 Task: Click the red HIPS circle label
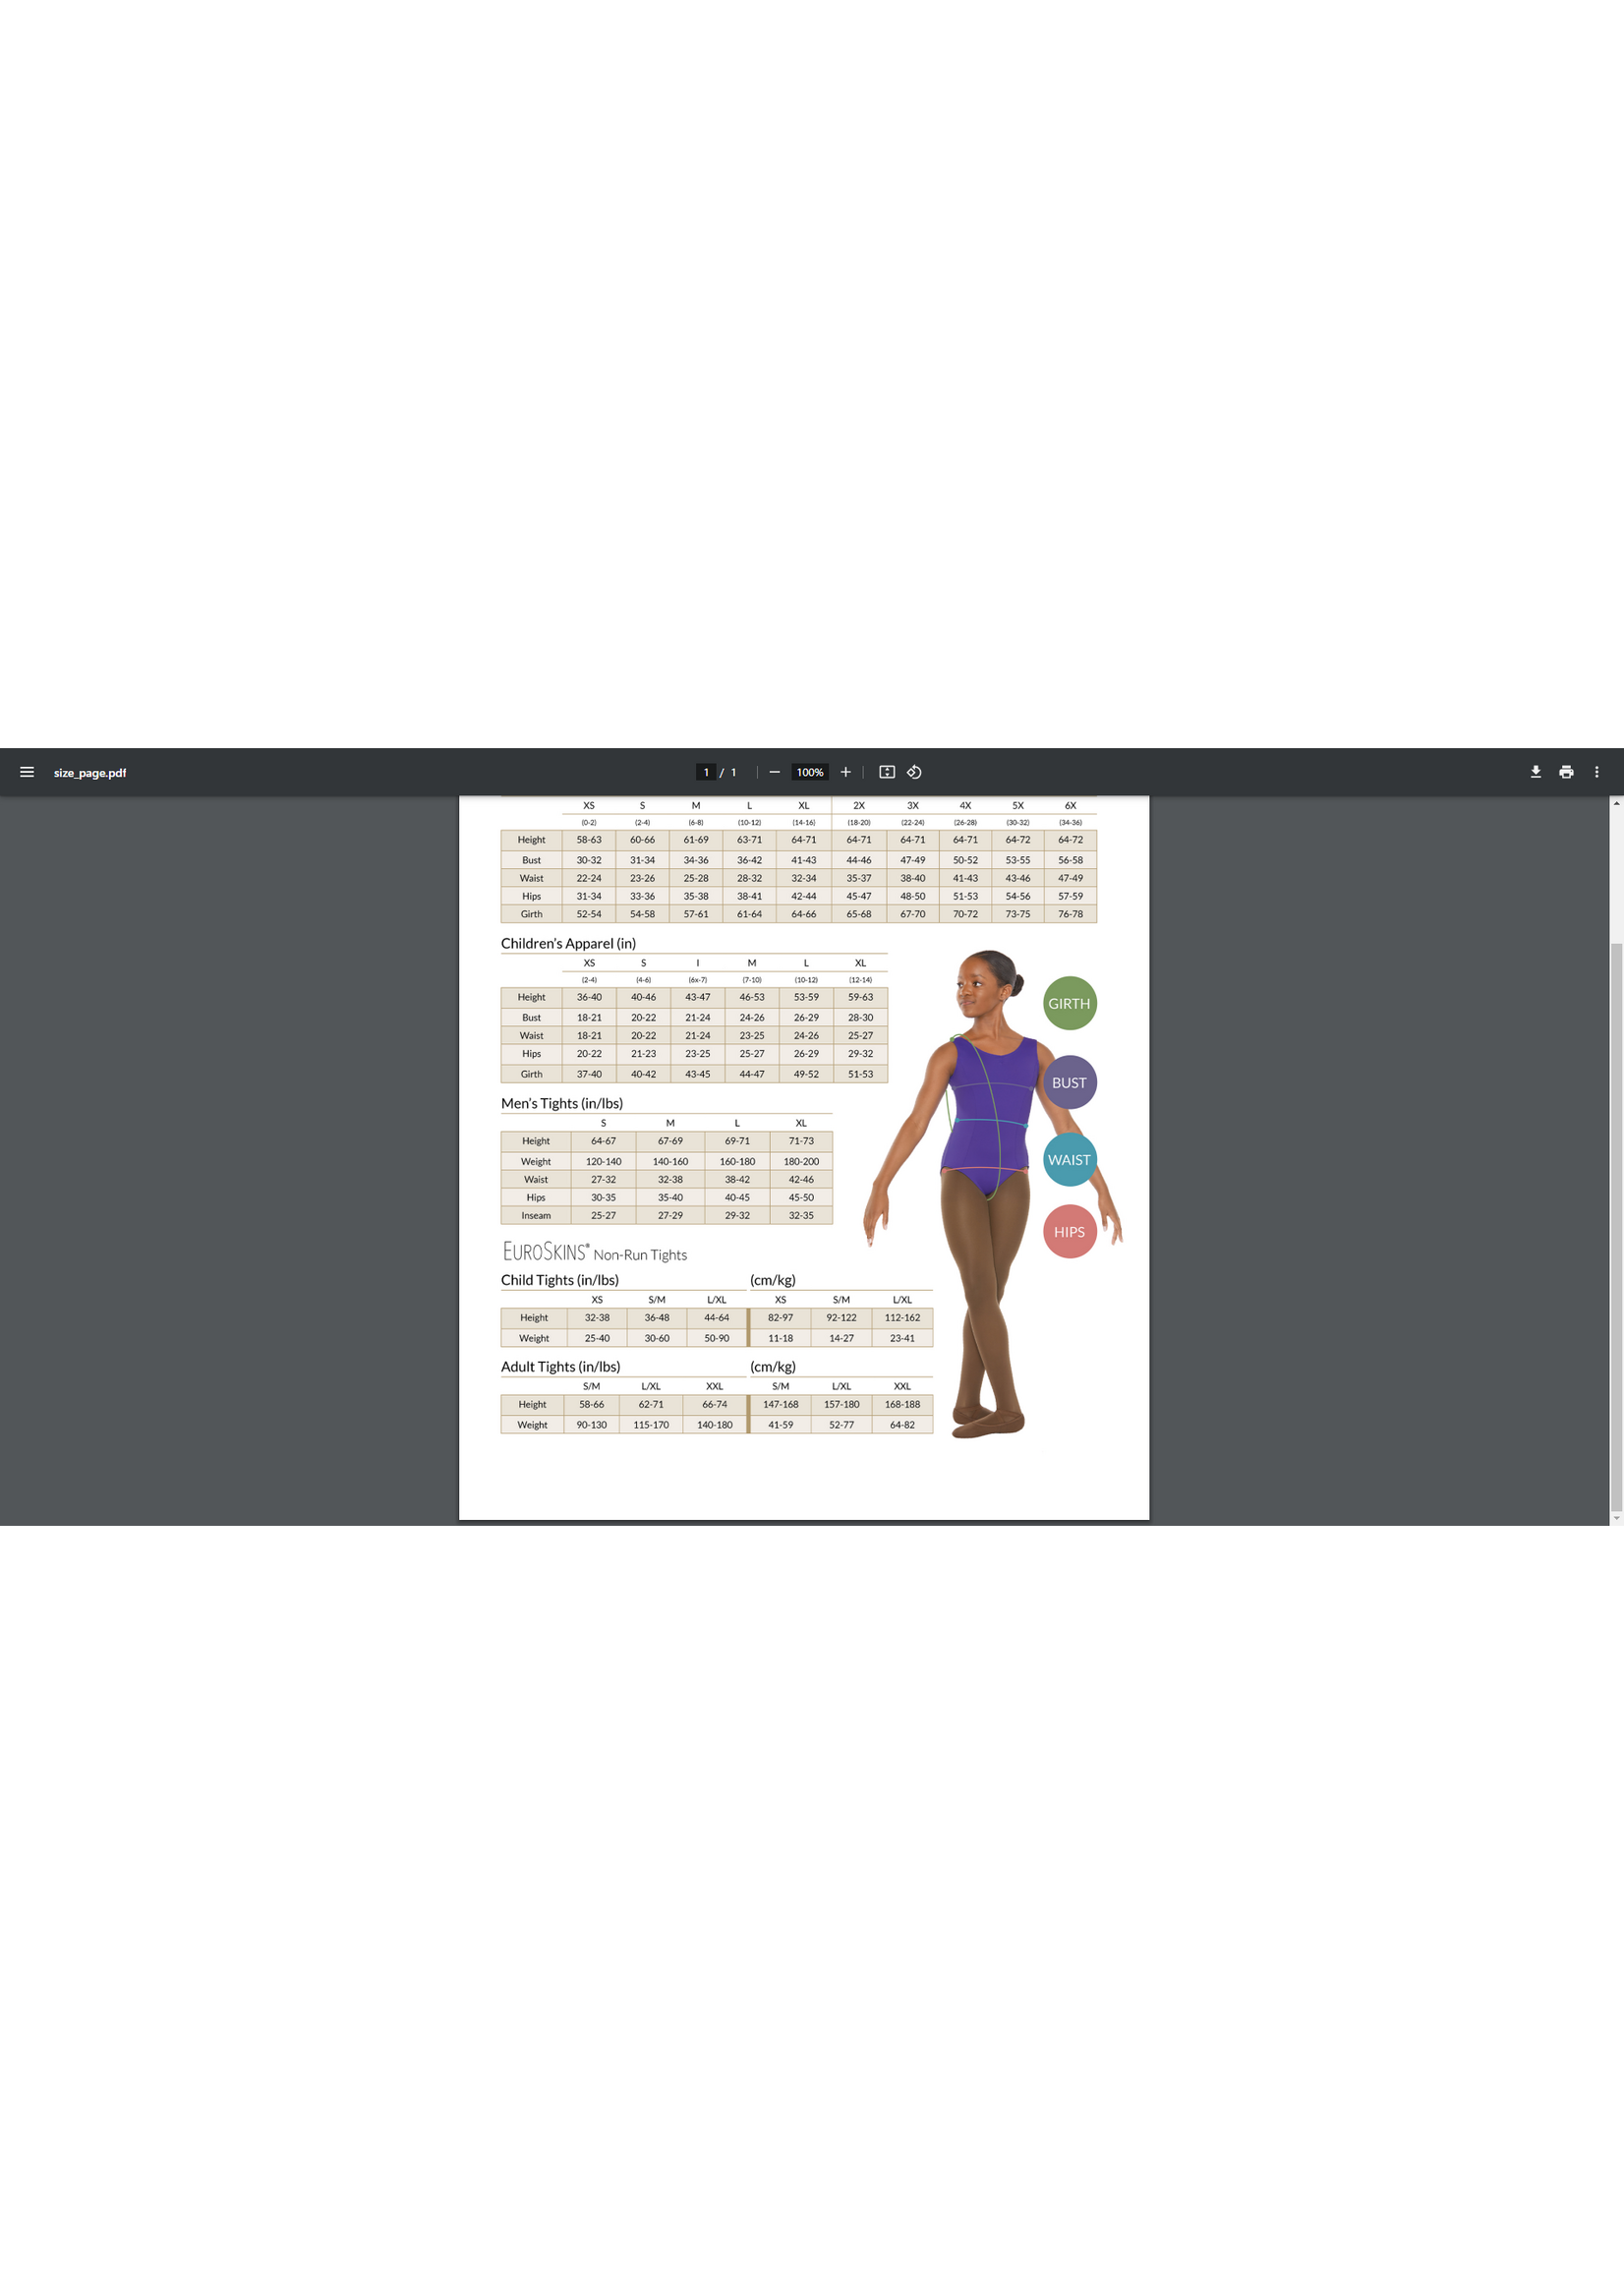(1069, 1232)
